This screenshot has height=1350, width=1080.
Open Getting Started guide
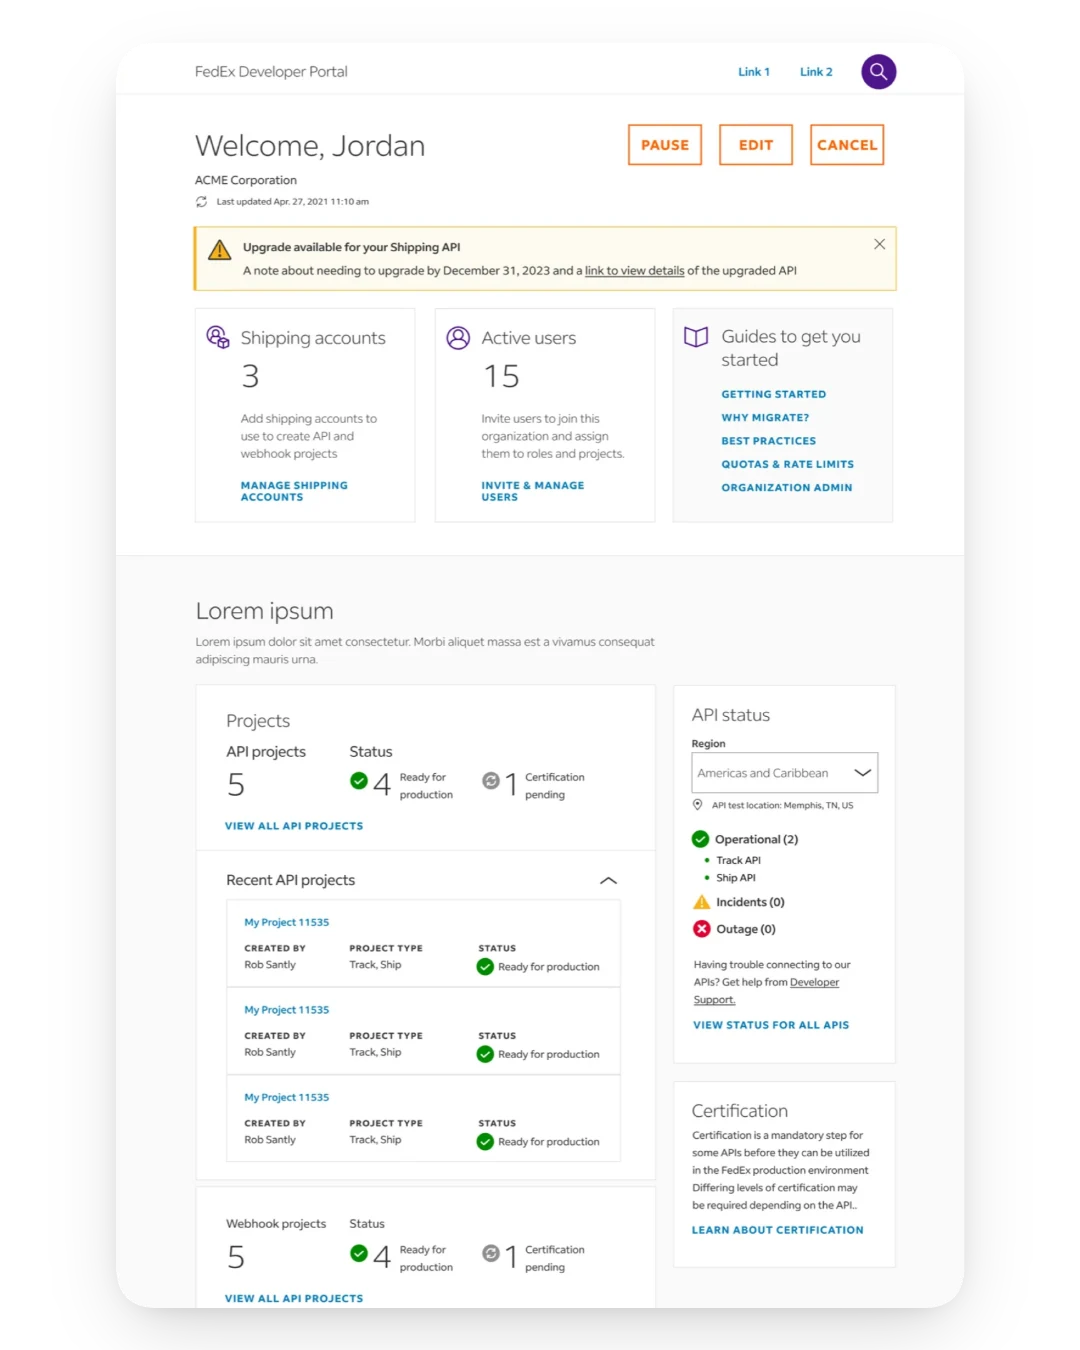774,394
